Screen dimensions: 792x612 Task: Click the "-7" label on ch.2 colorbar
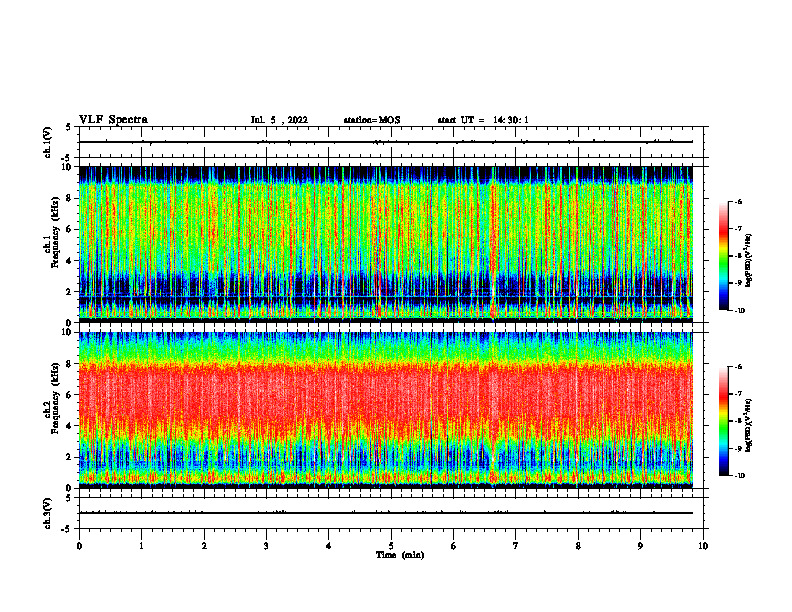pos(738,394)
